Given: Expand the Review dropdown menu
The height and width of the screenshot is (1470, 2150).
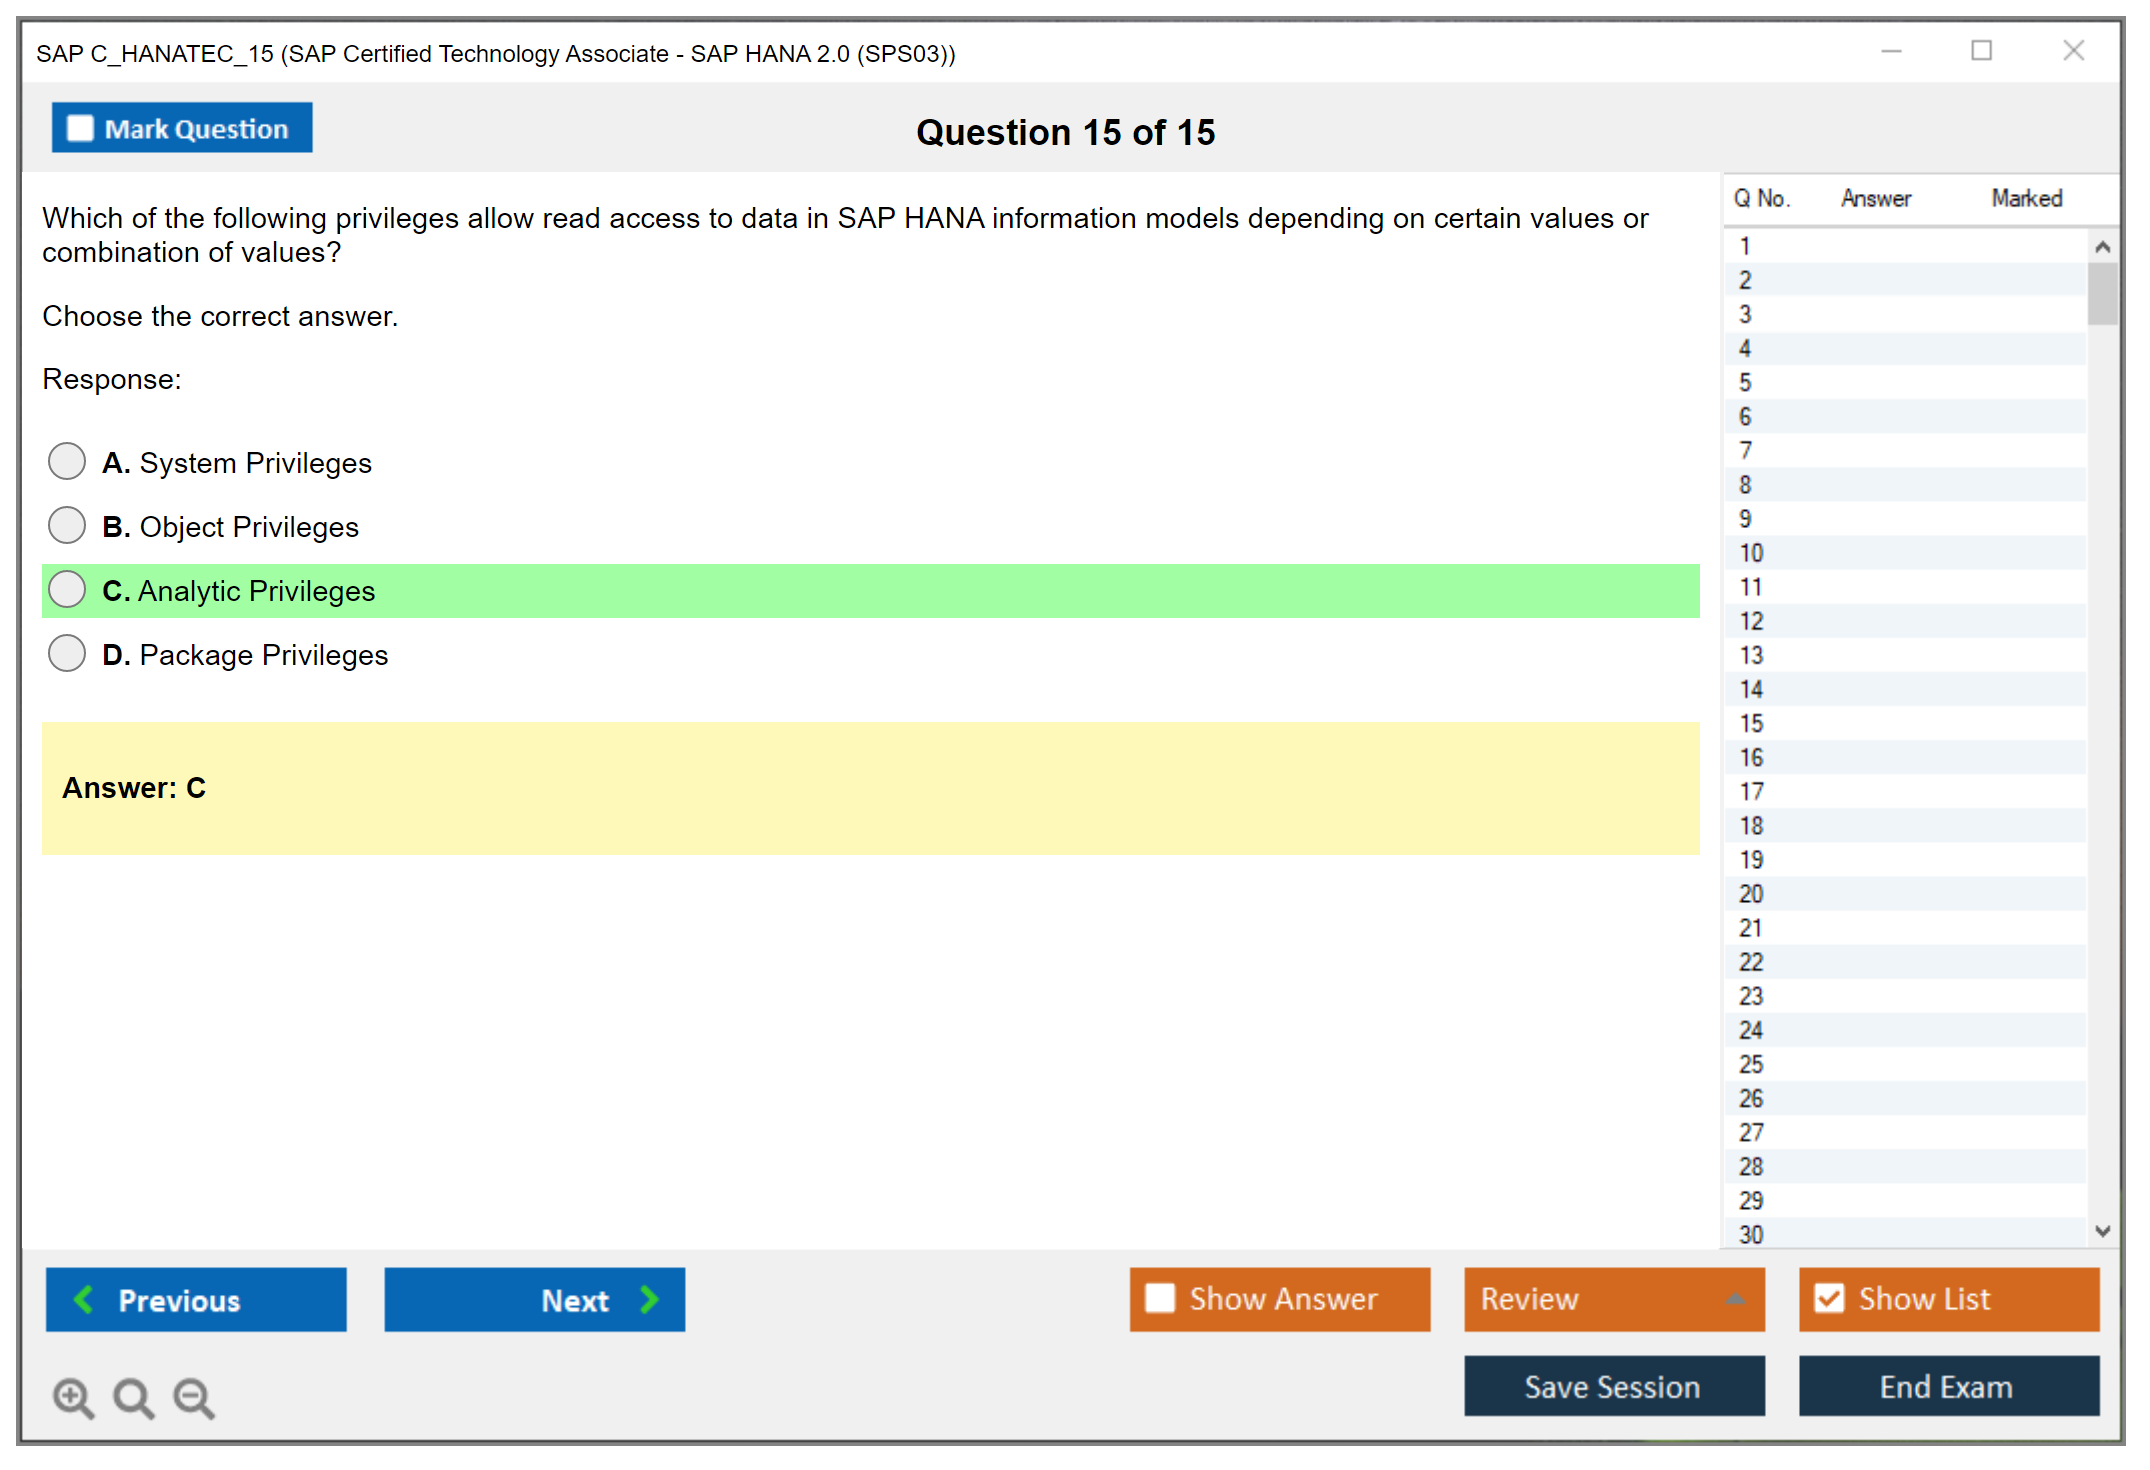Looking at the screenshot, I should pyautogui.click(x=1735, y=1299).
